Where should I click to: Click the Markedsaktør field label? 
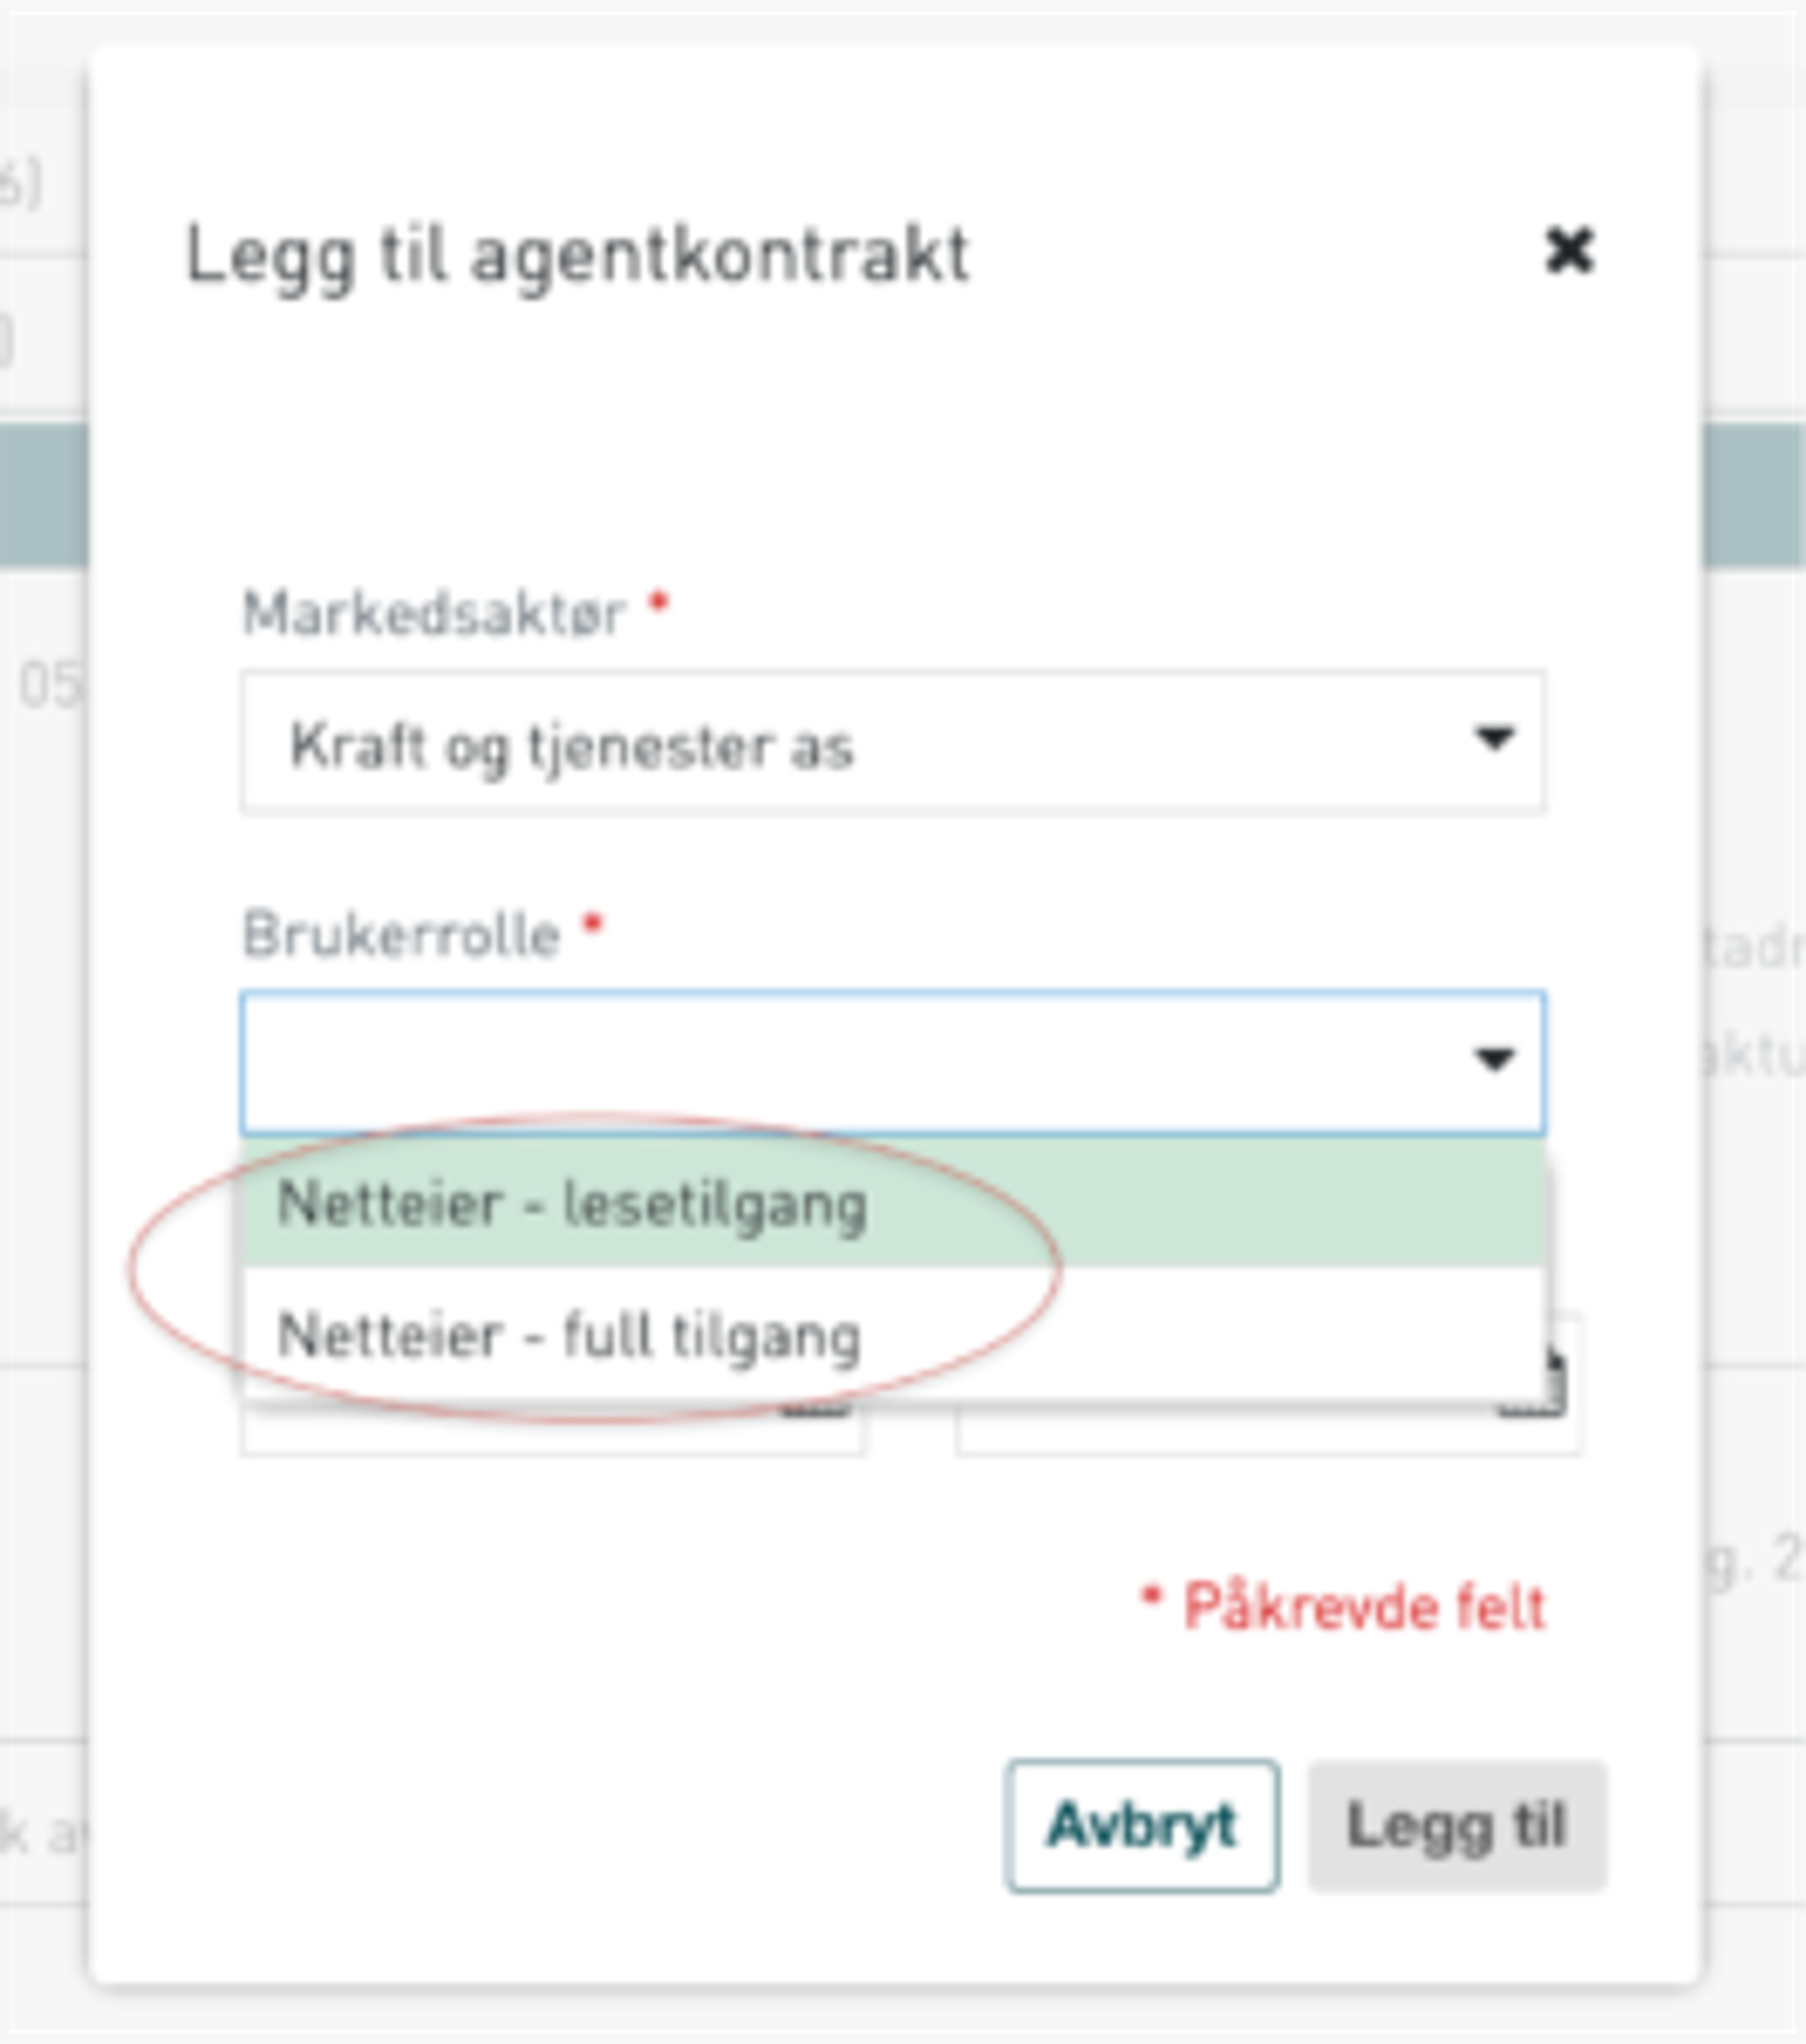(434, 613)
